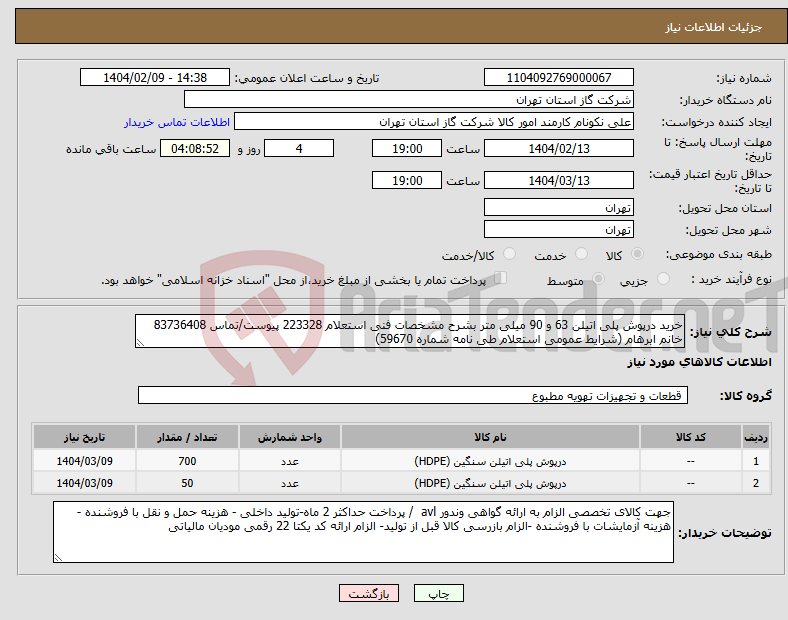Click the price validity time 19:00
Screen dimensions: 788x620
[x=407, y=180]
